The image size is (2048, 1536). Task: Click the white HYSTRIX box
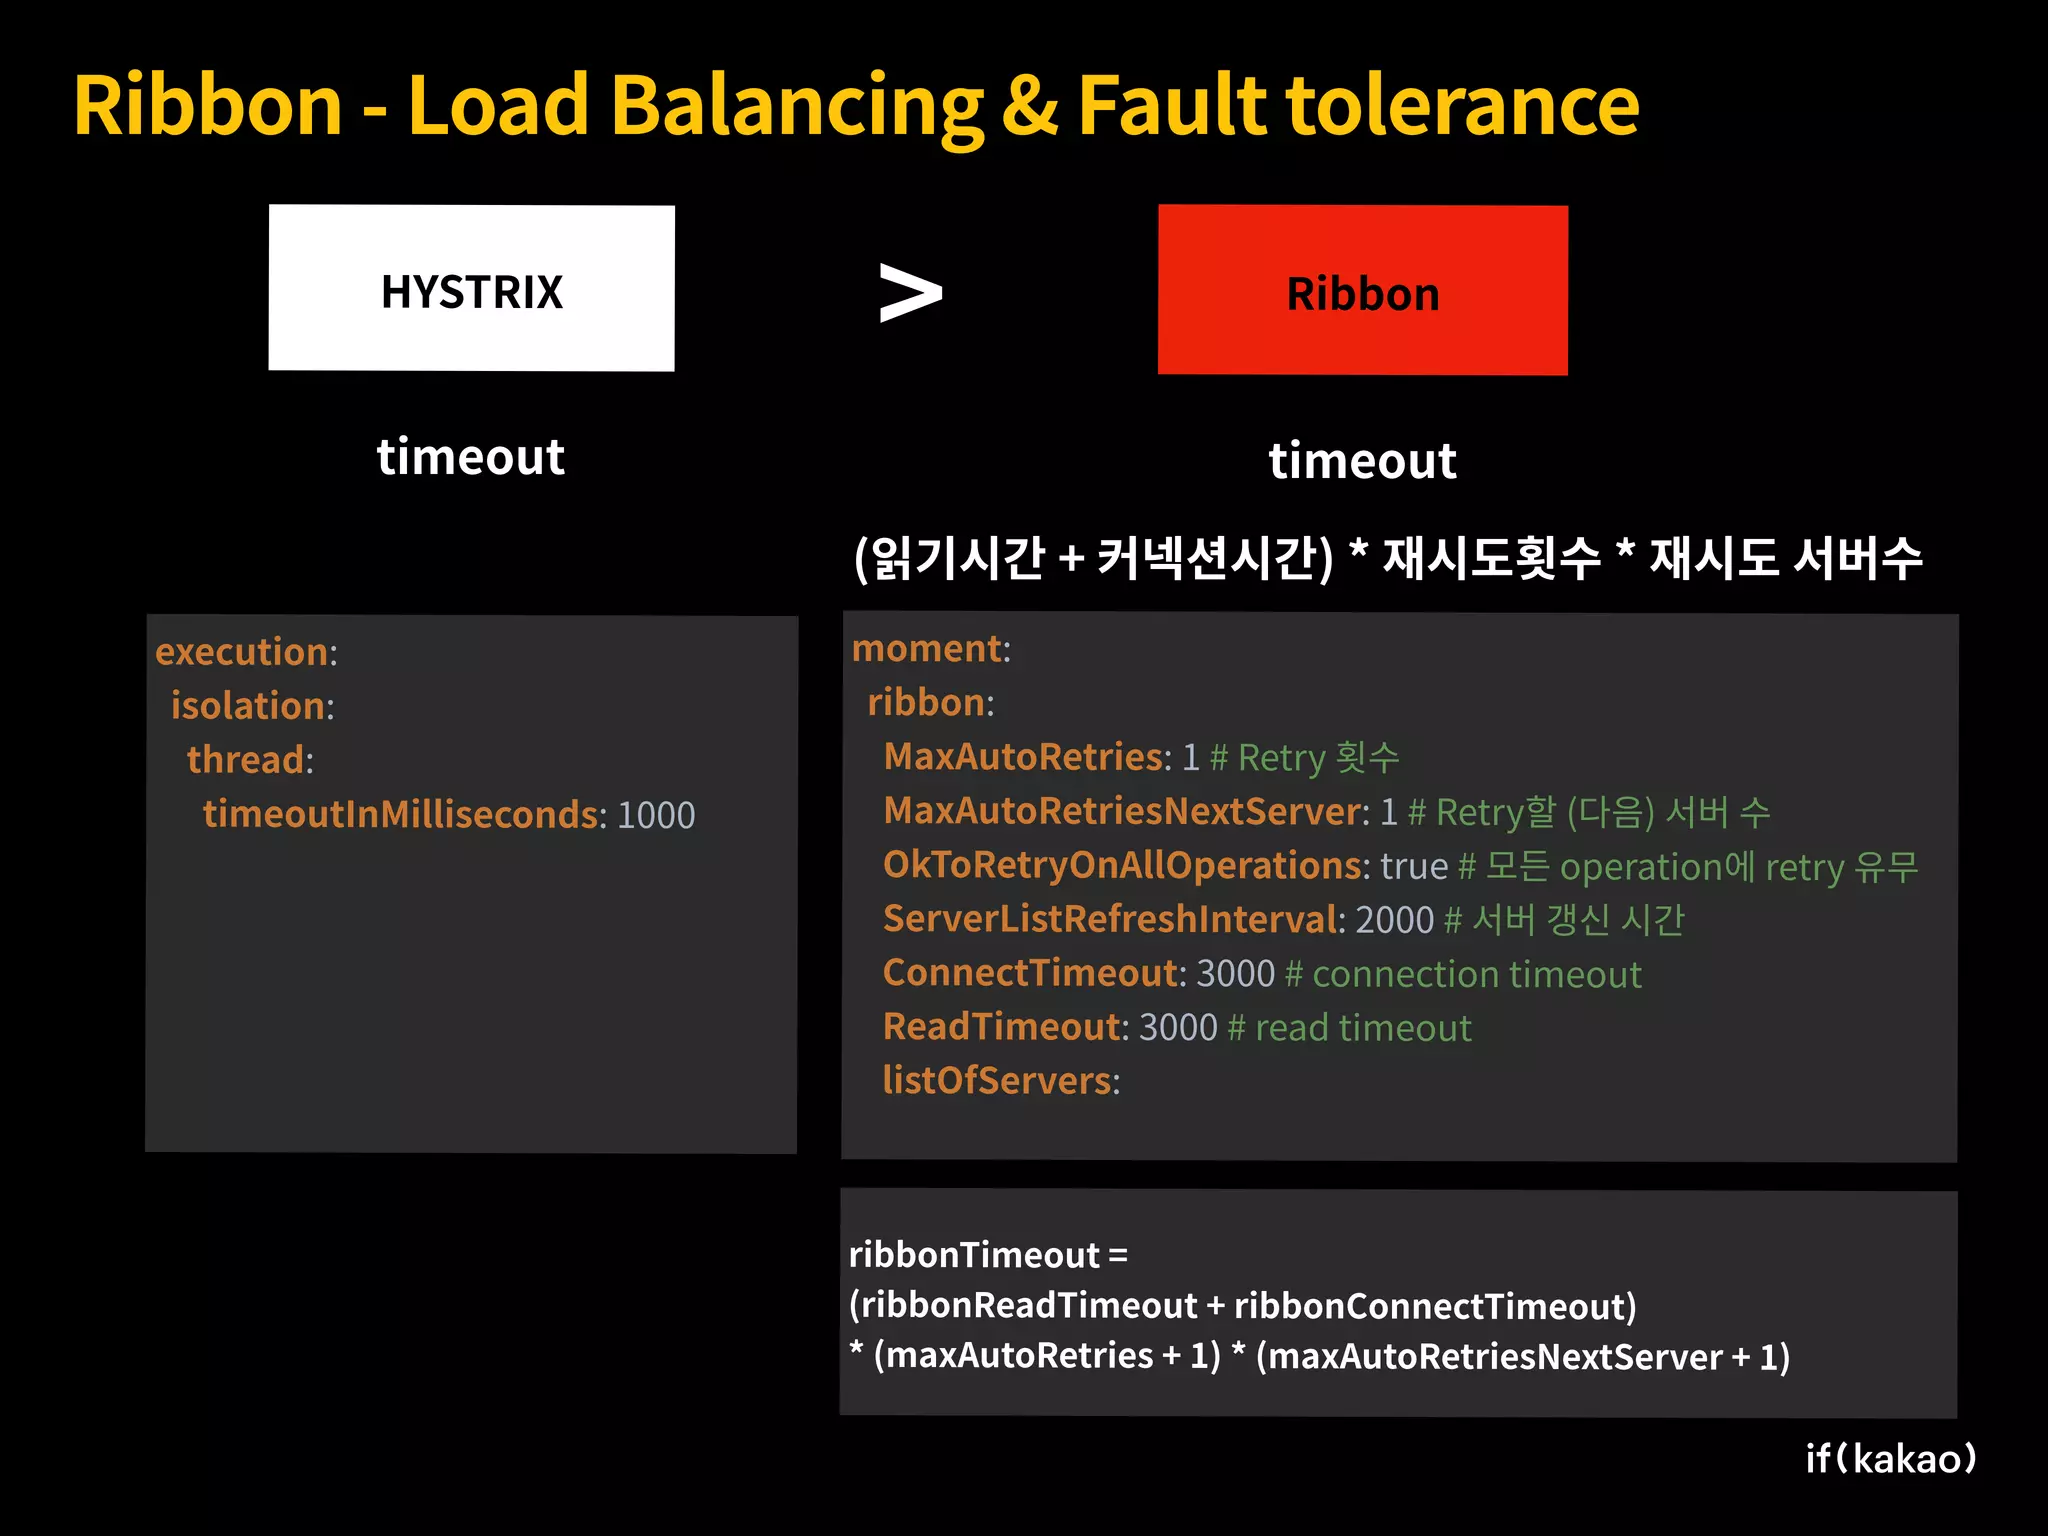pos(471,289)
